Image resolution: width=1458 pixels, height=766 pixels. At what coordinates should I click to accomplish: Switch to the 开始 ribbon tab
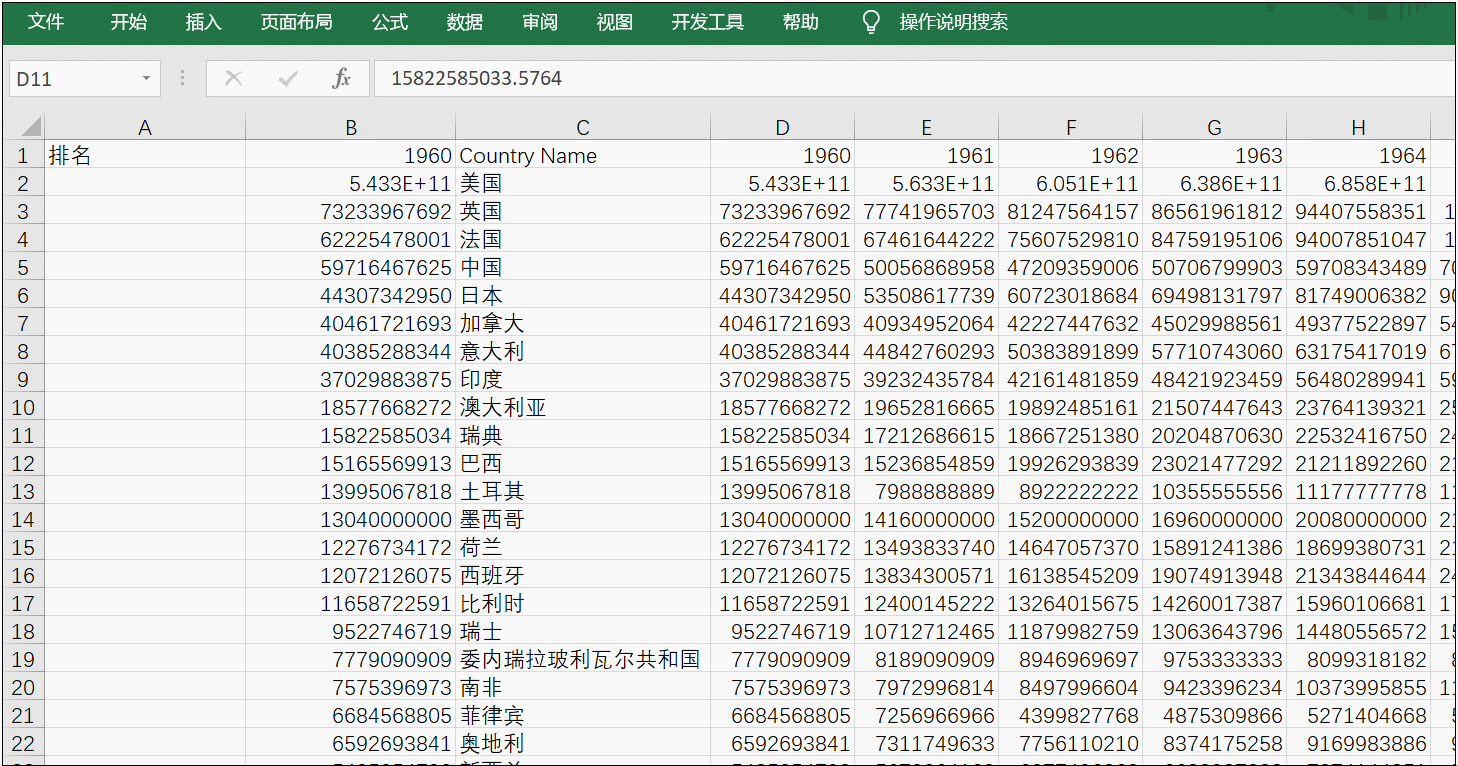click(128, 22)
